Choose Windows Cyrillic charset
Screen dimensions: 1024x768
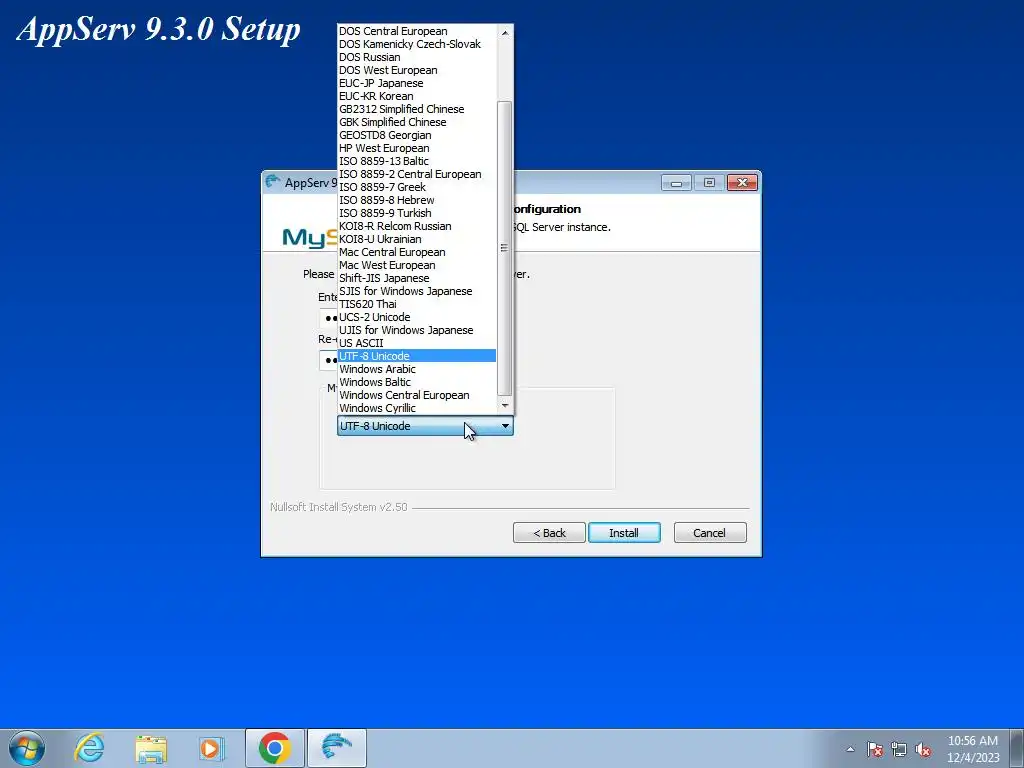point(417,408)
